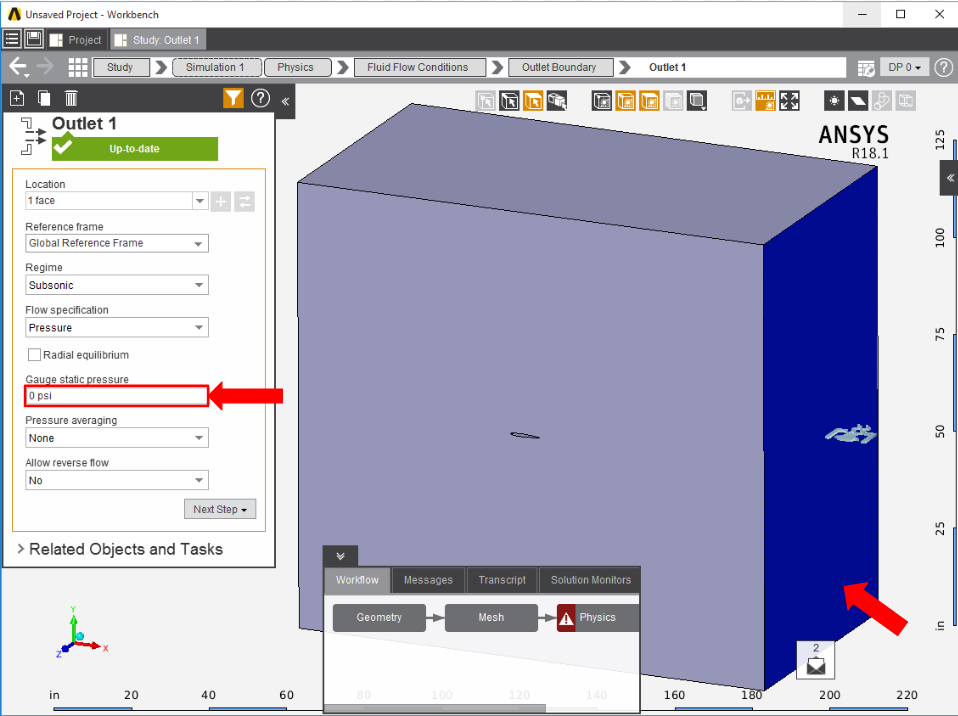
Task: Select the Workflow tab
Action: pyautogui.click(x=357, y=580)
